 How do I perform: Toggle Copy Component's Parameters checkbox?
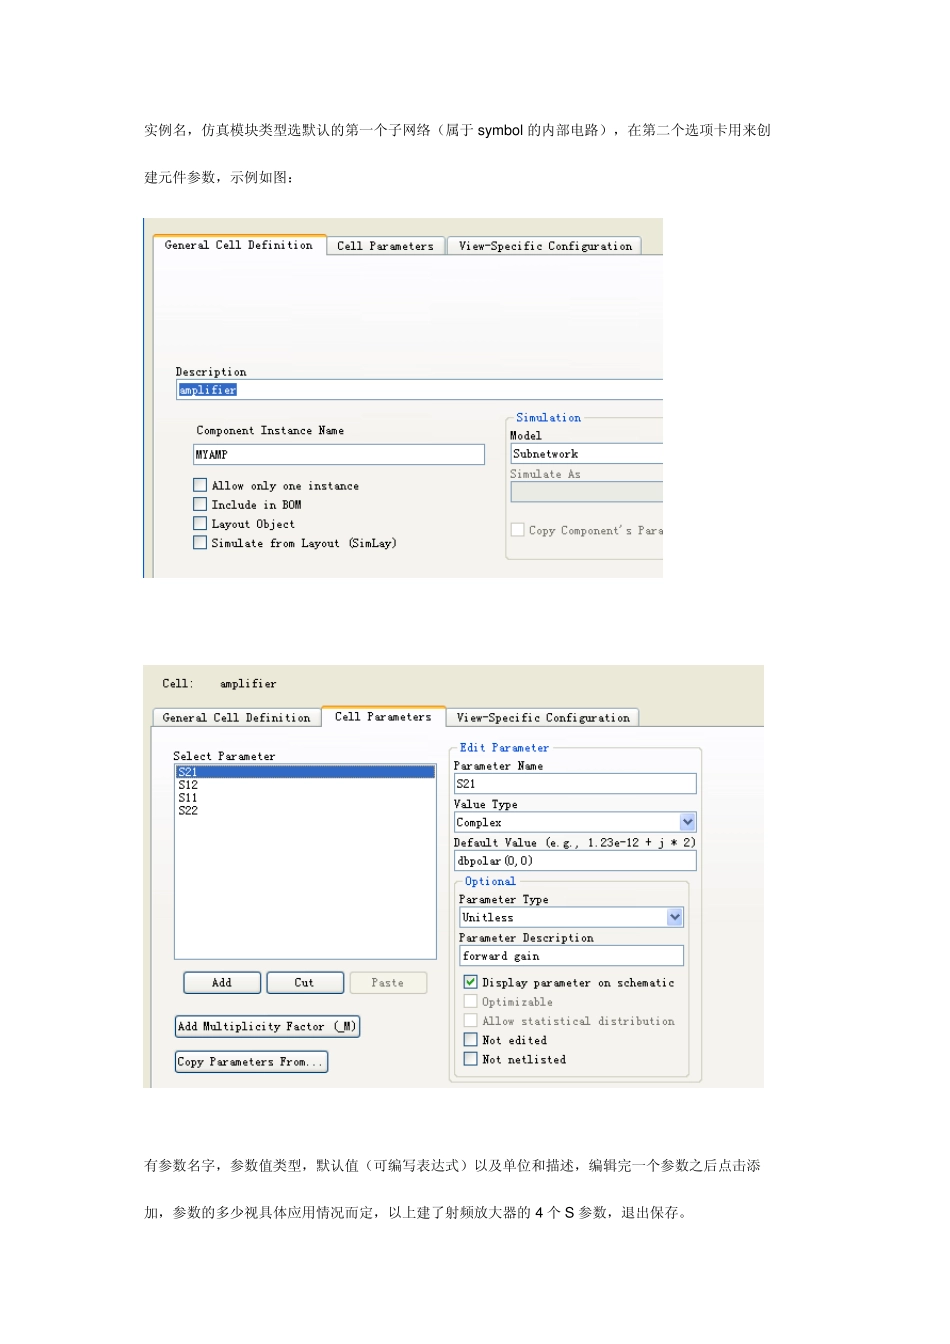518,530
